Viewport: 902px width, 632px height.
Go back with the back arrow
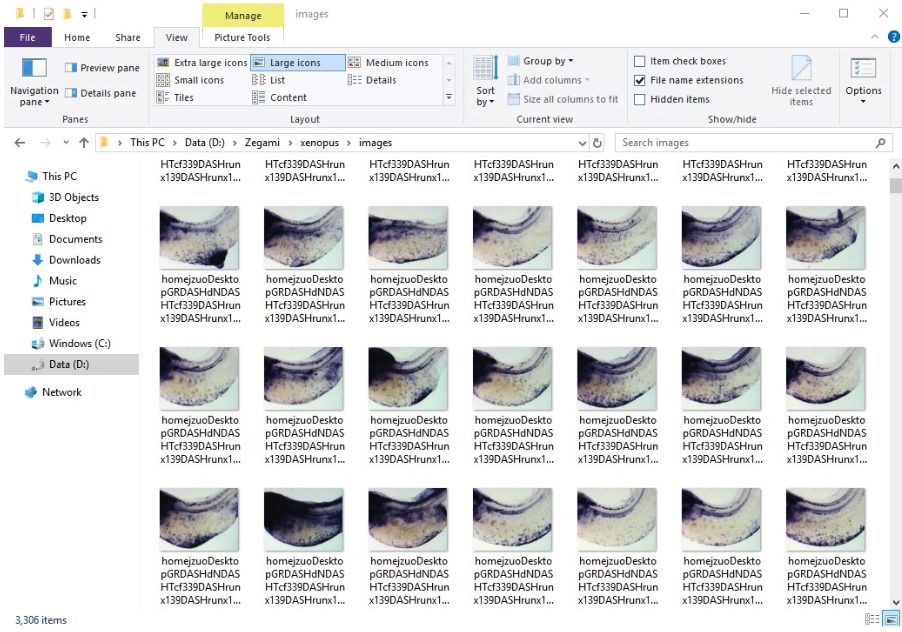click(20, 143)
